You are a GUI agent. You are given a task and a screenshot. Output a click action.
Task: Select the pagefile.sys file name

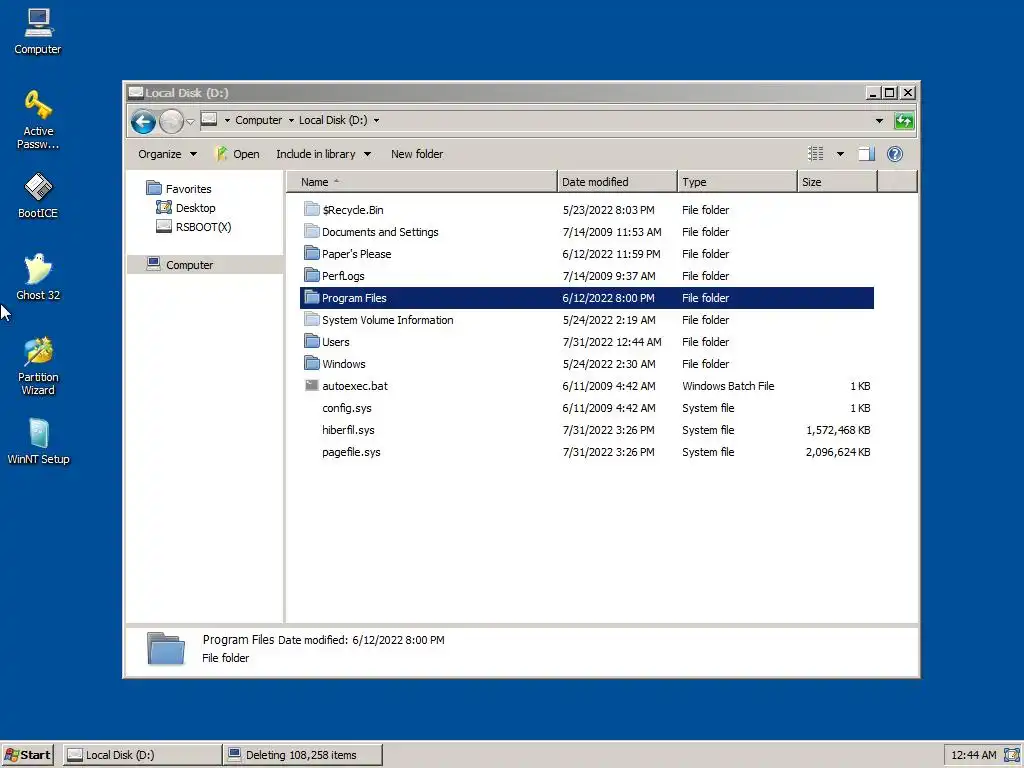pos(351,452)
